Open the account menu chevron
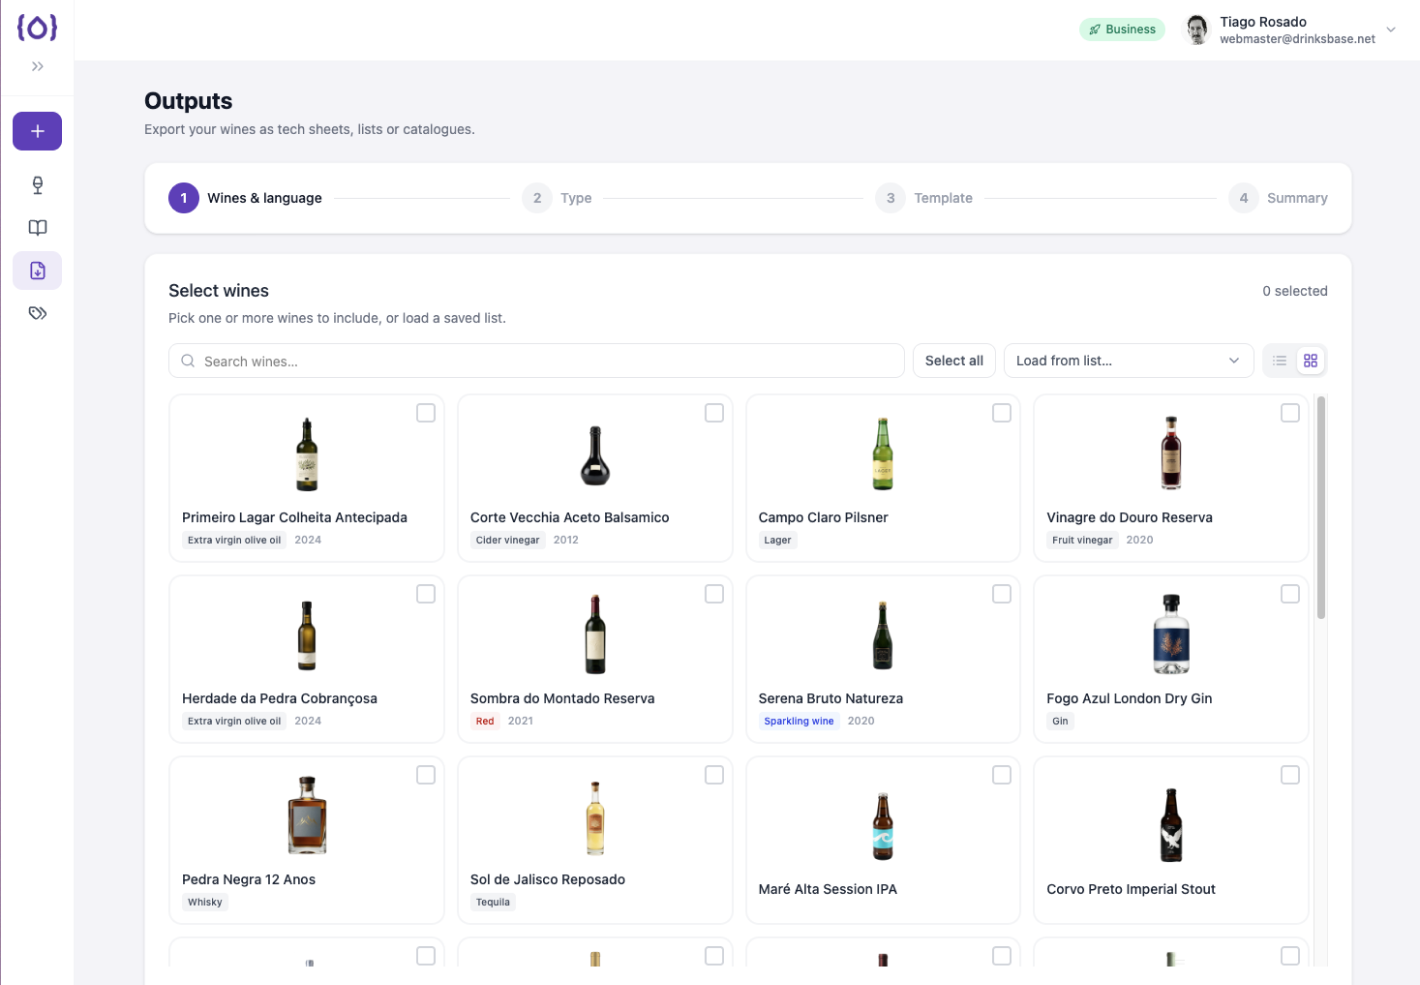Viewport: 1420px width, 985px height. pos(1391,30)
